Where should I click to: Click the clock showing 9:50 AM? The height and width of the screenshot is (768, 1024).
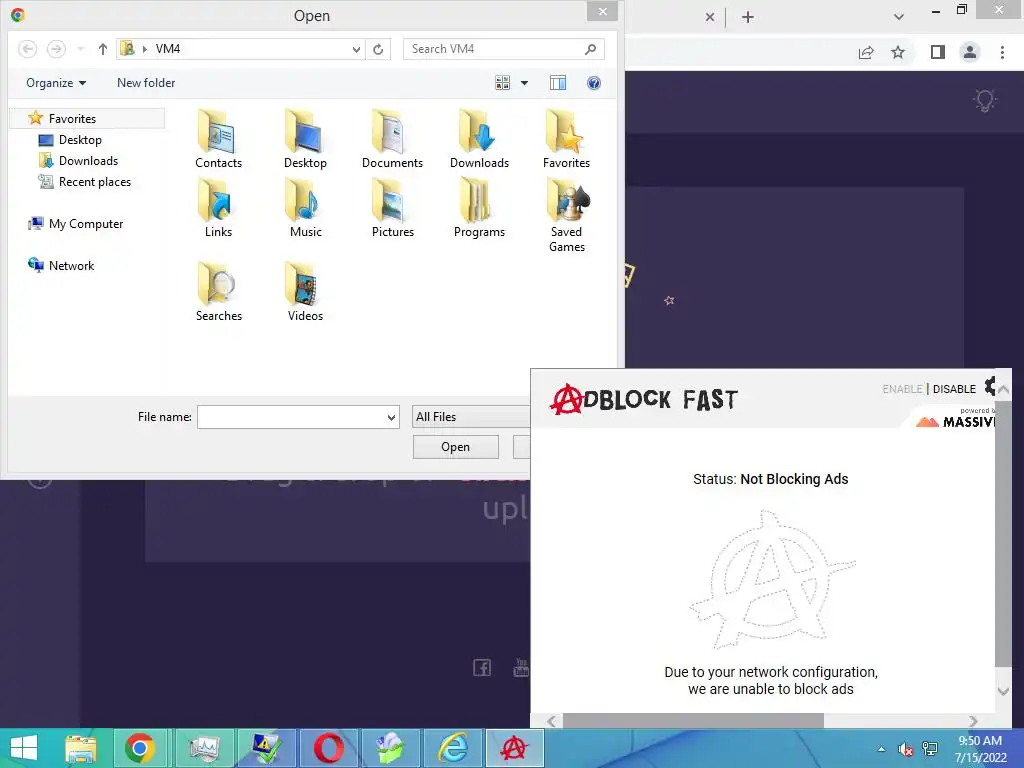tap(980, 741)
